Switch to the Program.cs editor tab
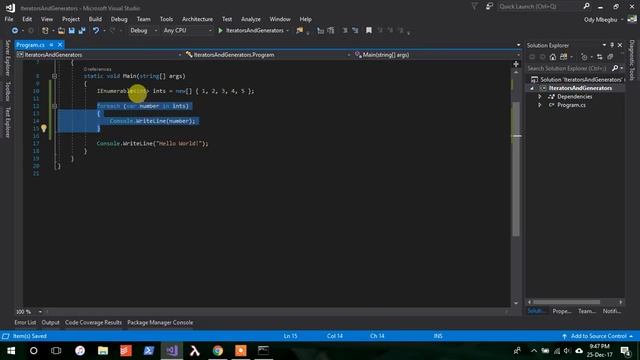The width and height of the screenshot is (640, 360). pos(31,45)
